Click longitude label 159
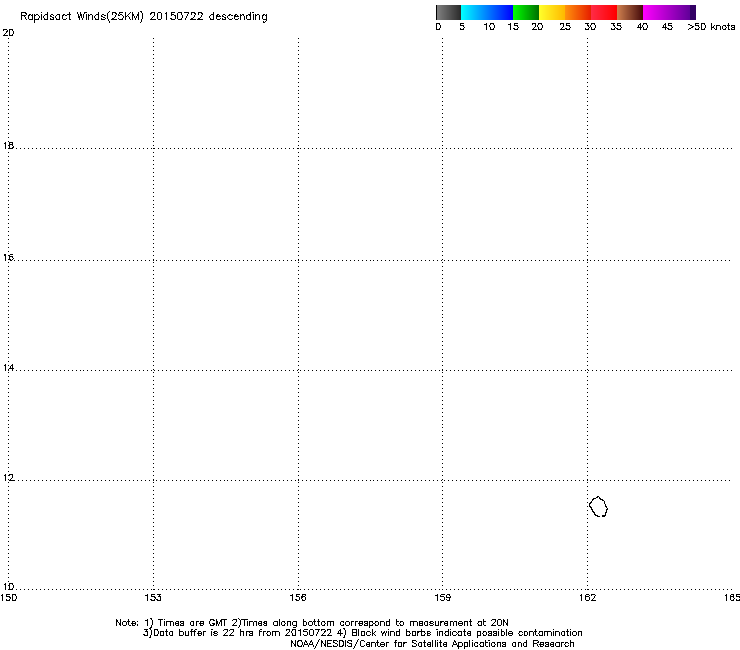Screen dimensions: 740x650 [442, 598]
